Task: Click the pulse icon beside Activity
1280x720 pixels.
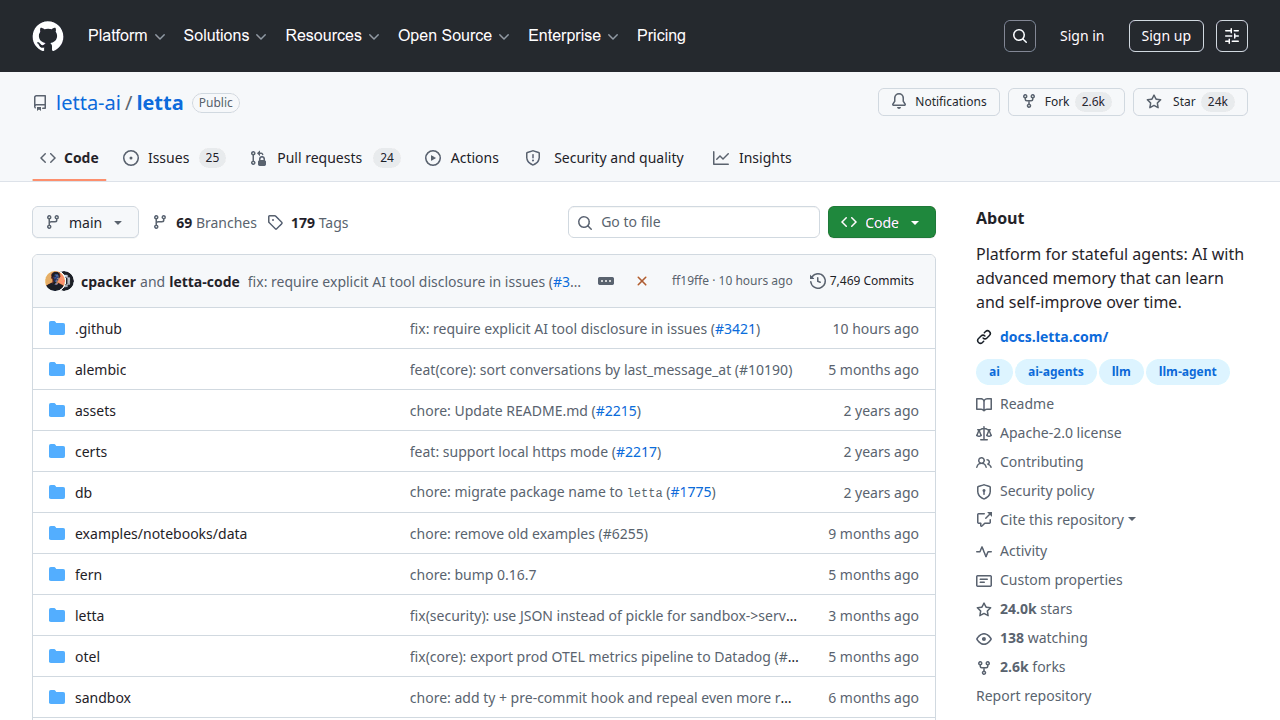Action: click(x=984, y=551)
